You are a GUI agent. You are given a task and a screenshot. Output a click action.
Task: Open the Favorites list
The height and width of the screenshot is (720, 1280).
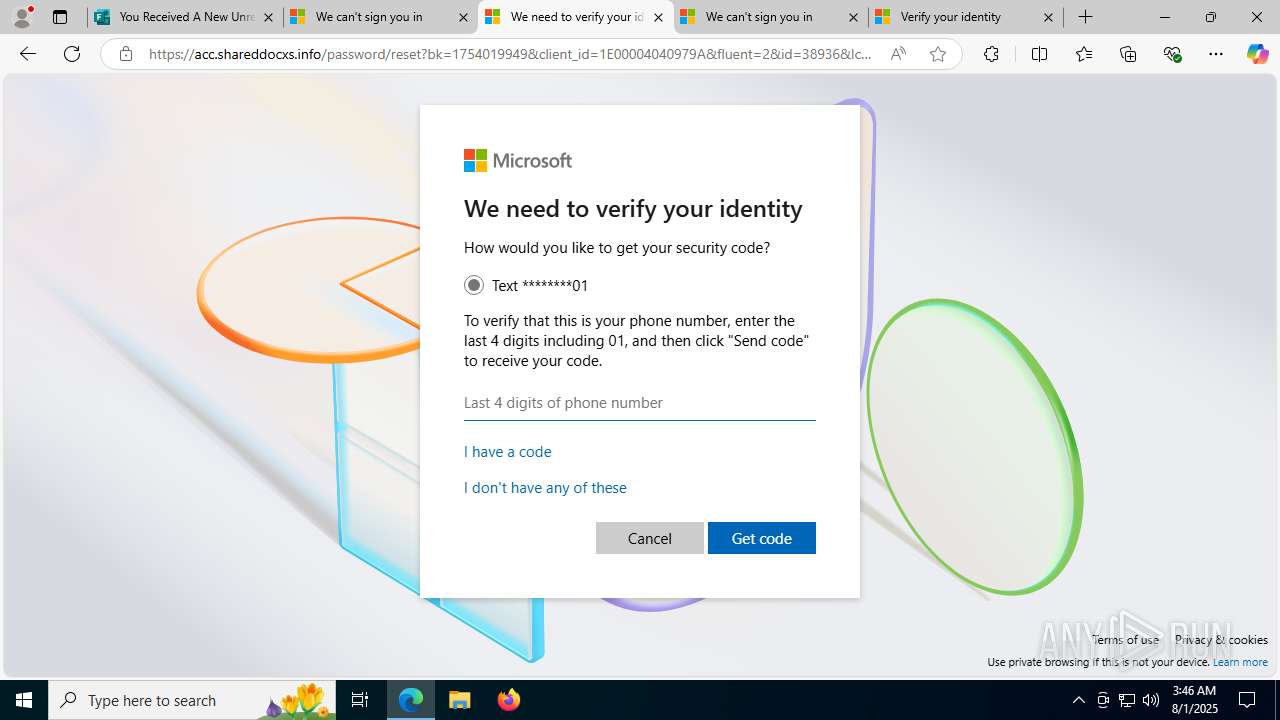tap(1084, 54)
